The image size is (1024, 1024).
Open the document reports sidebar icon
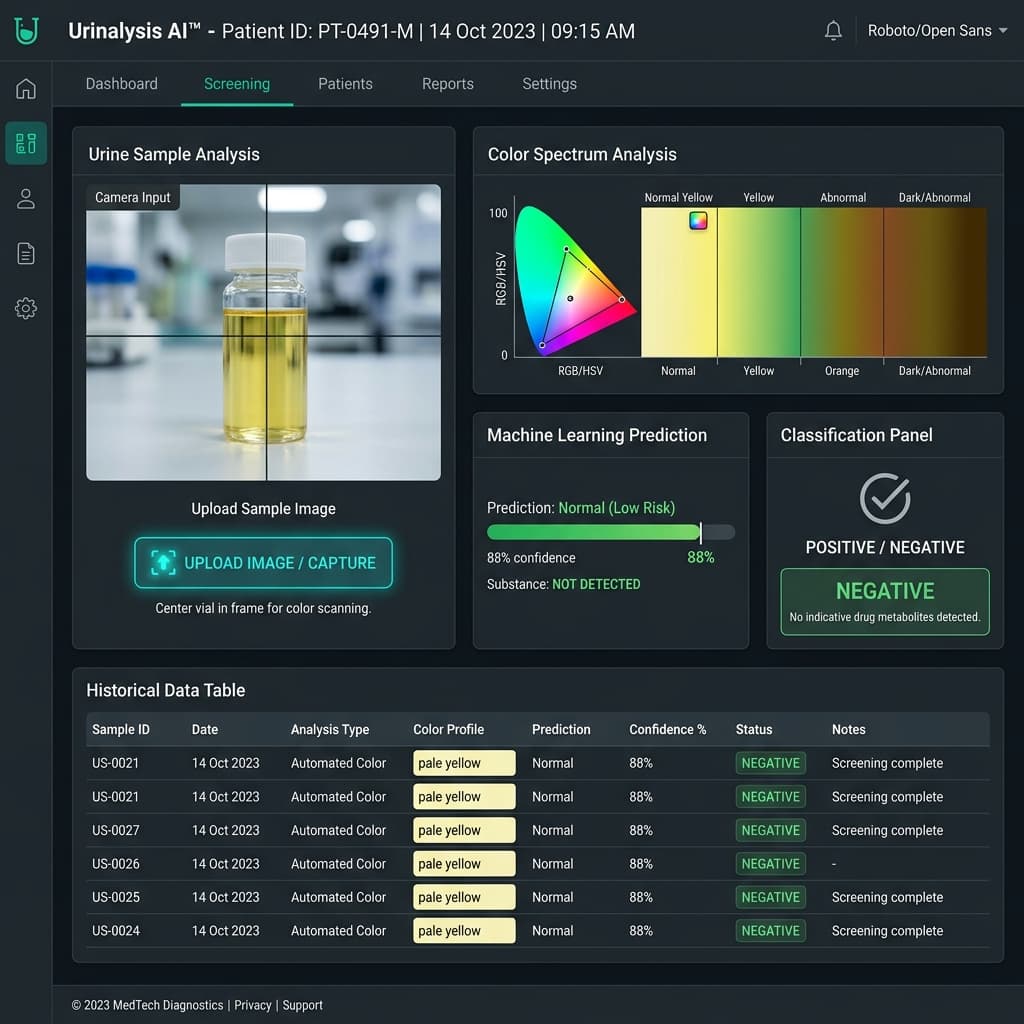(26, 254)
